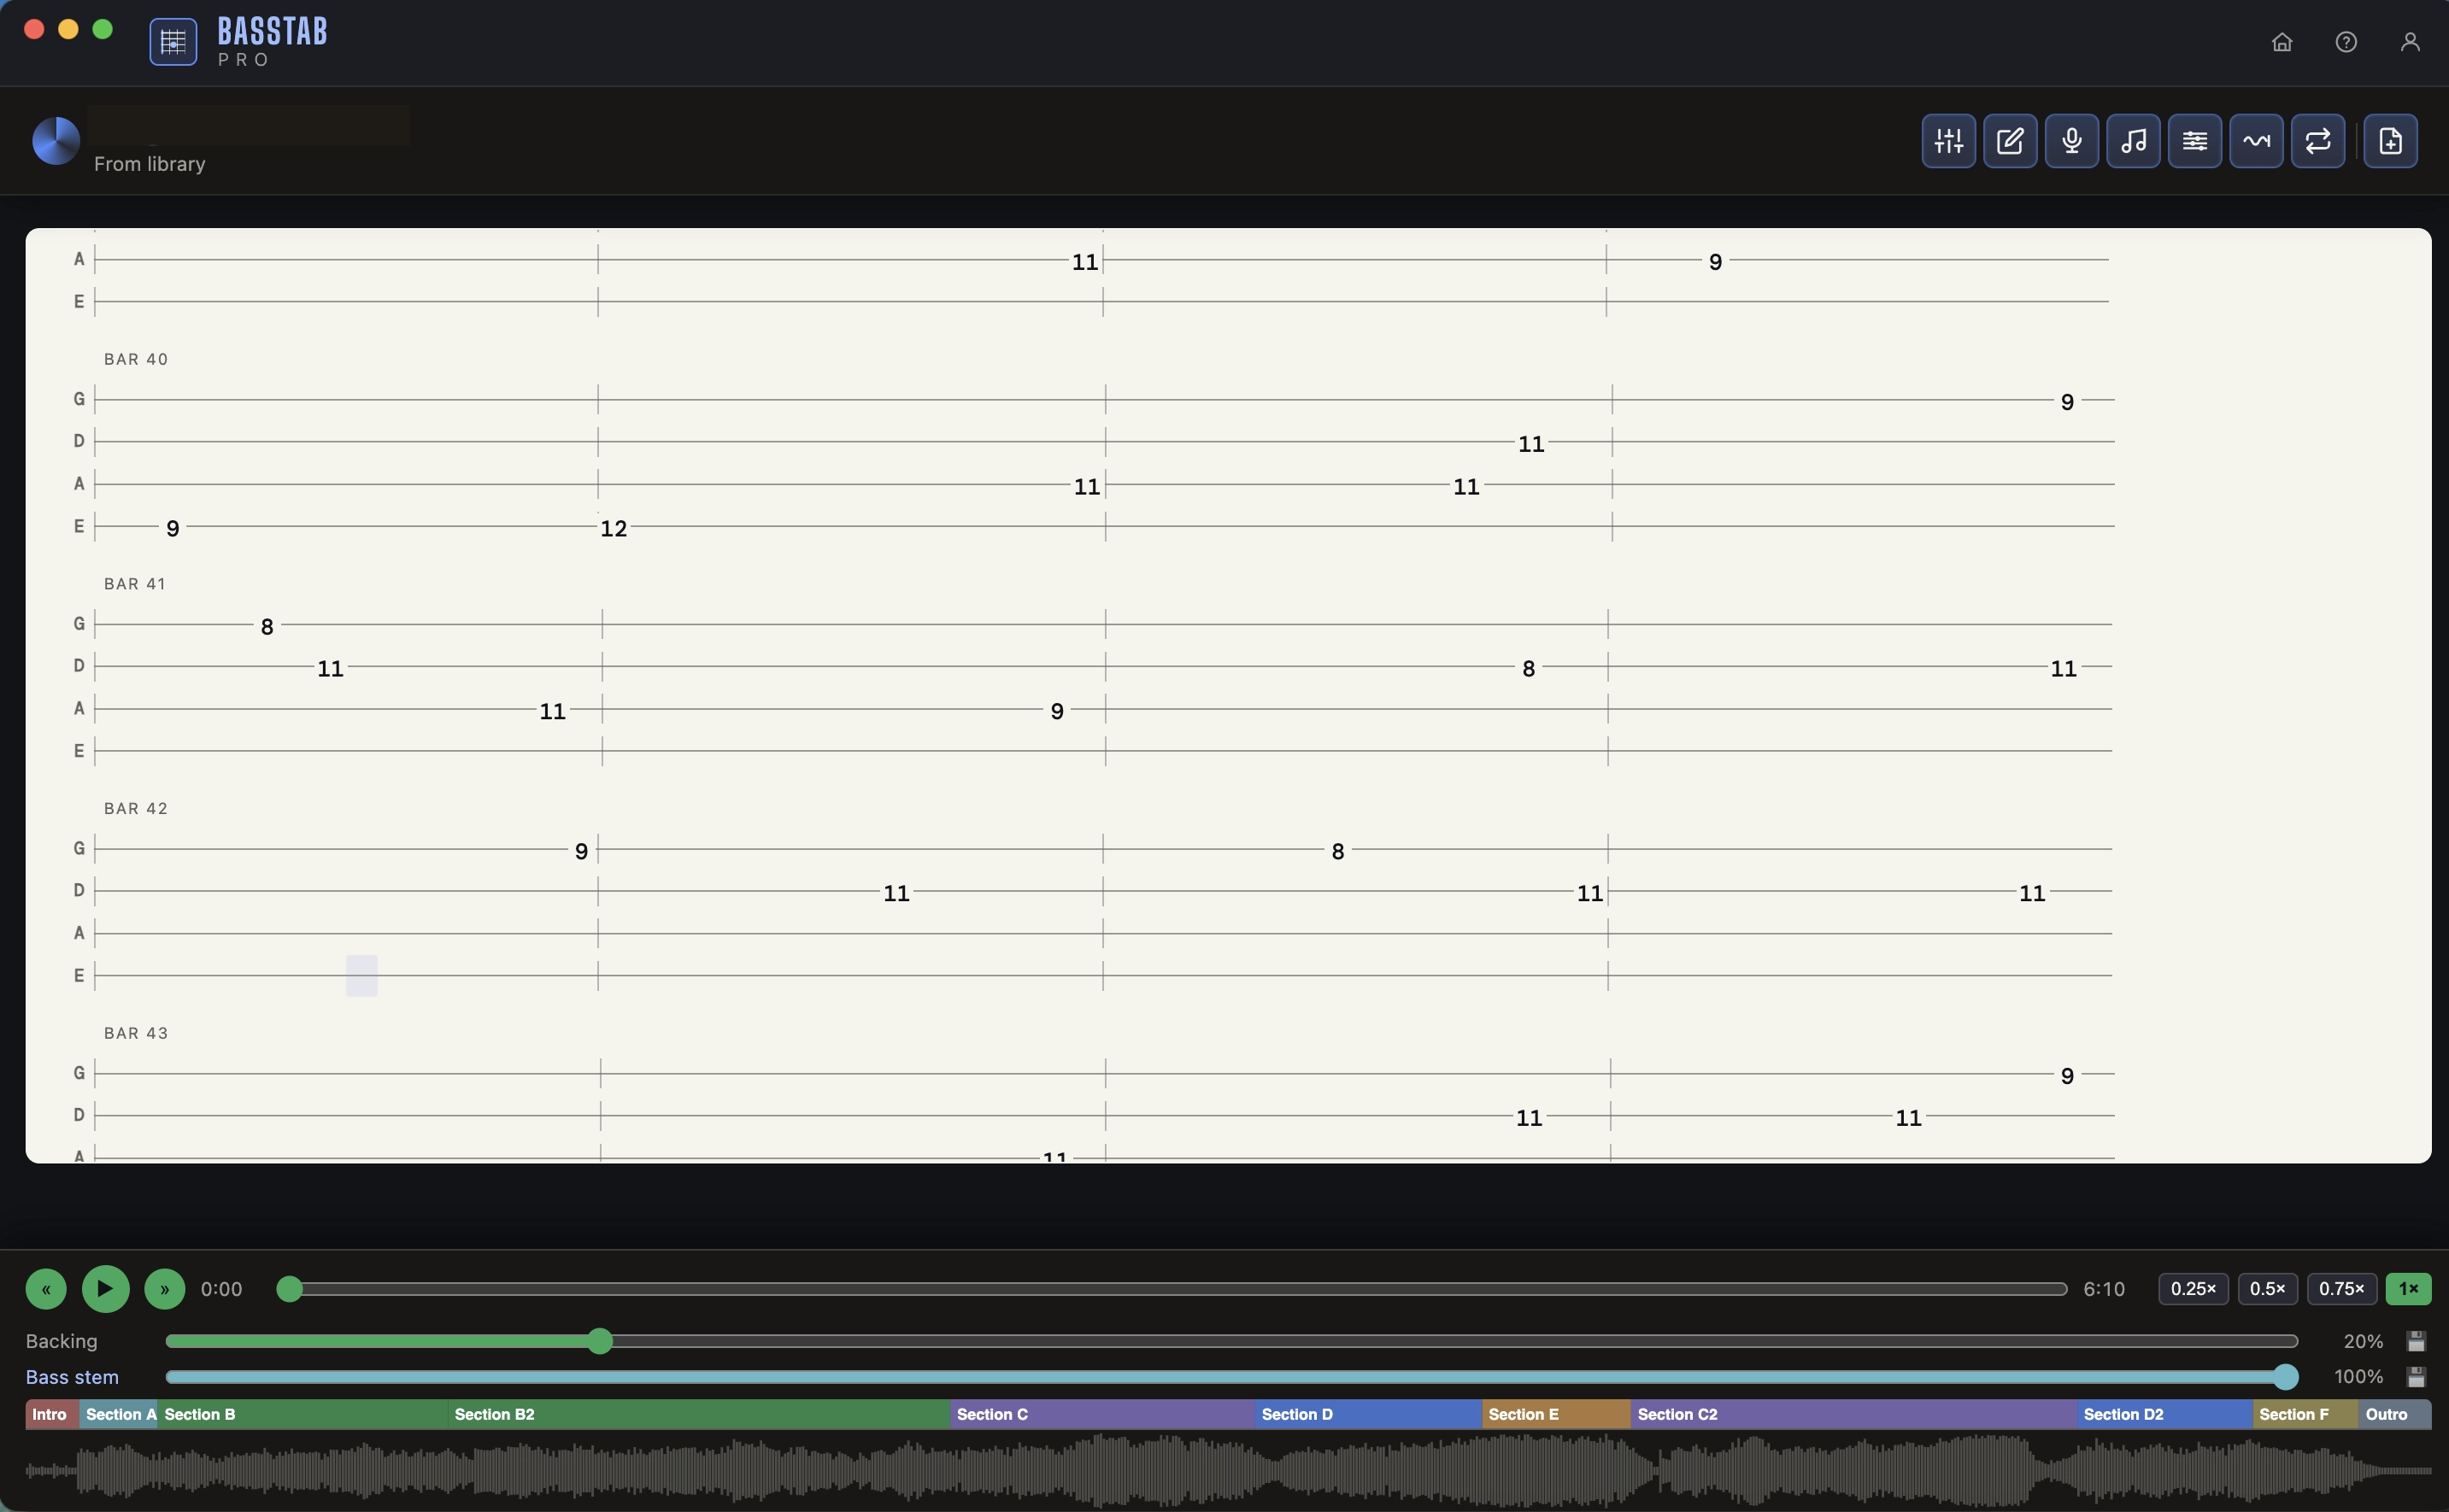Set playback speed to 0.75×
This screenshot has width=2449, height=1512.
[2341, 1289]
